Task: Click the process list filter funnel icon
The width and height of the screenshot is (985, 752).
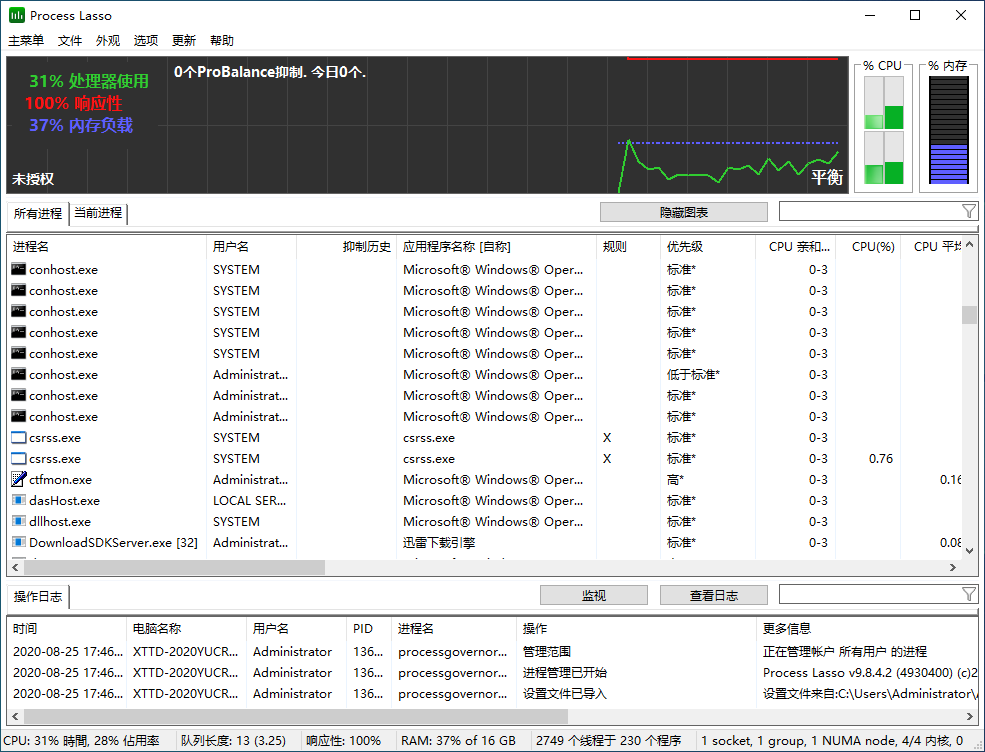Action: pyautogui.click(x=969, y=212)
